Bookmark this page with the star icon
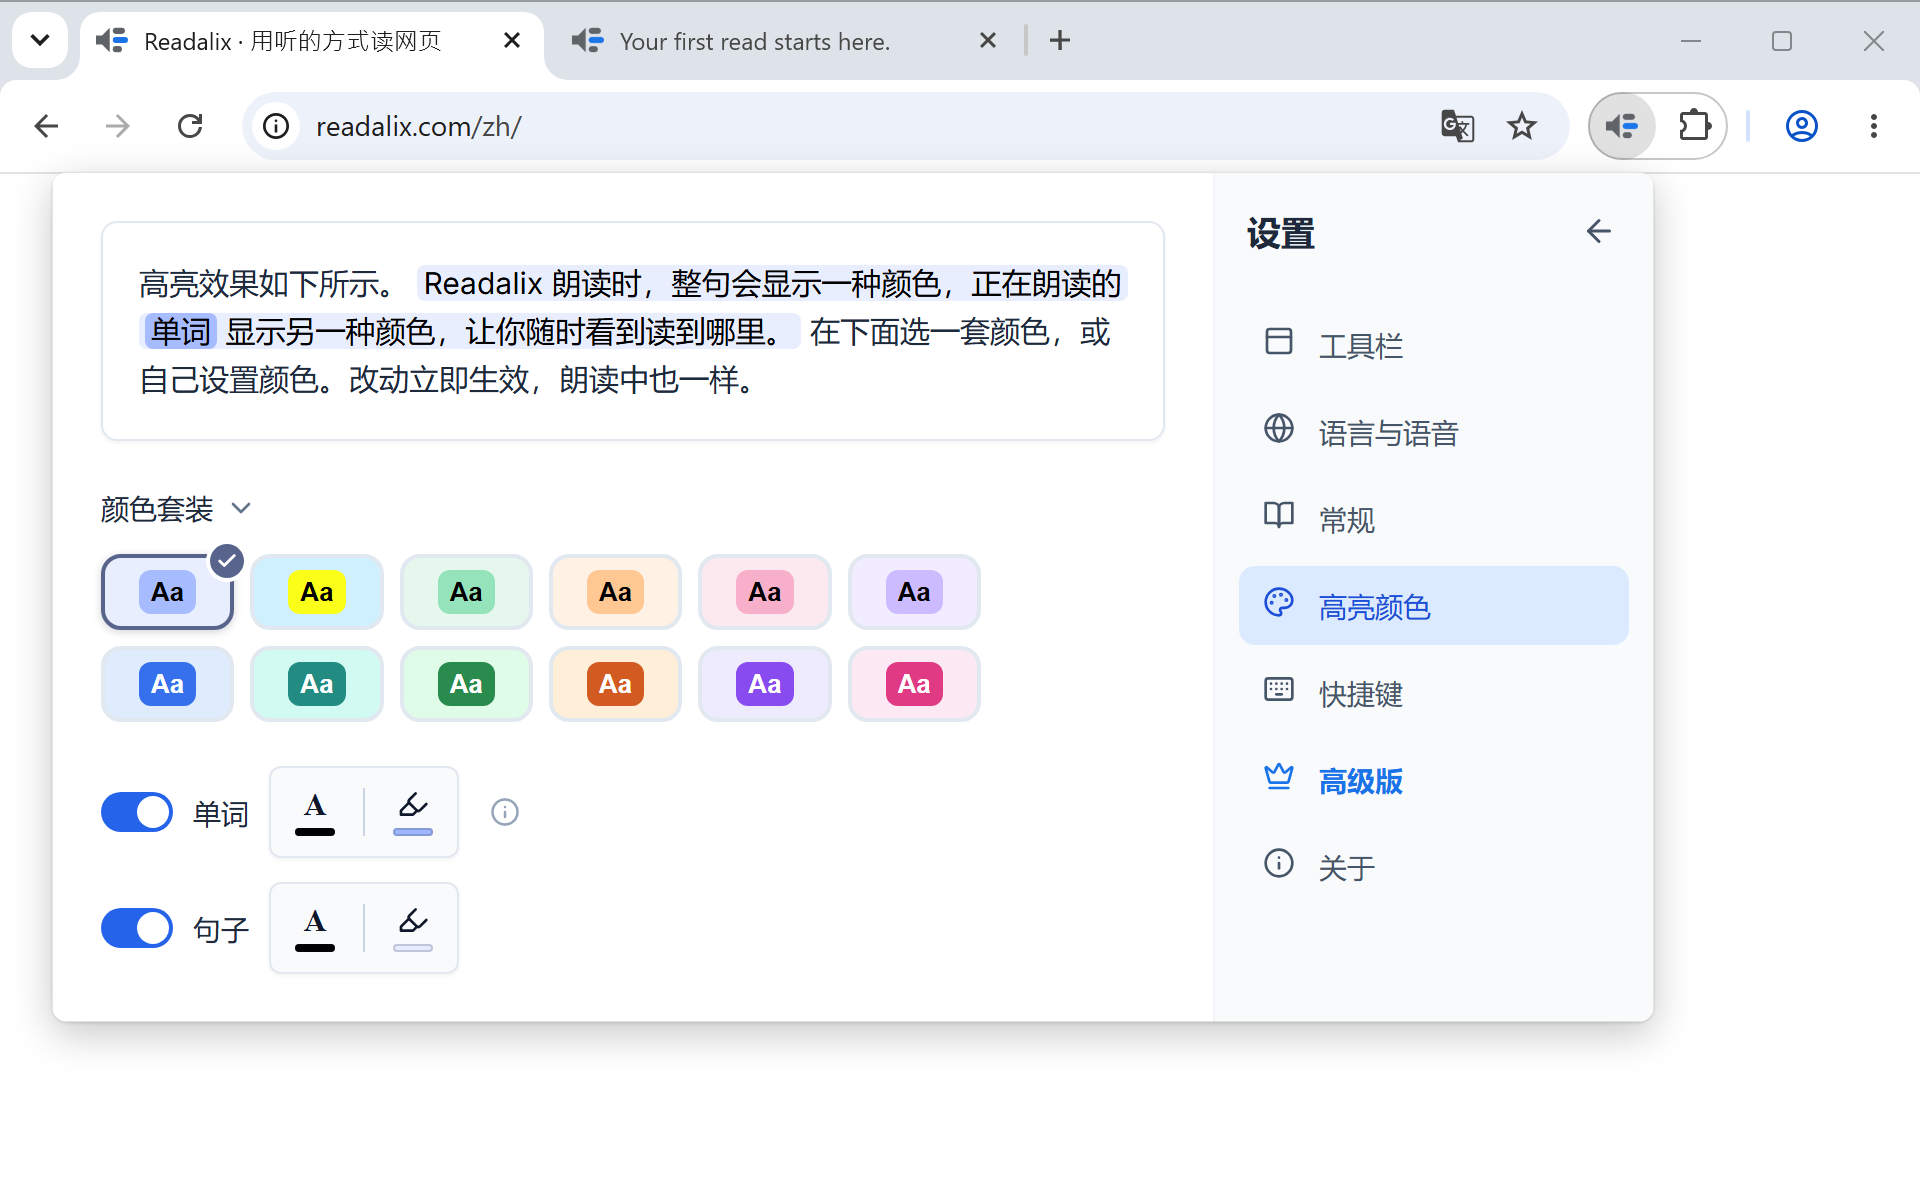1920x1200 pixels. [1522, 126]
